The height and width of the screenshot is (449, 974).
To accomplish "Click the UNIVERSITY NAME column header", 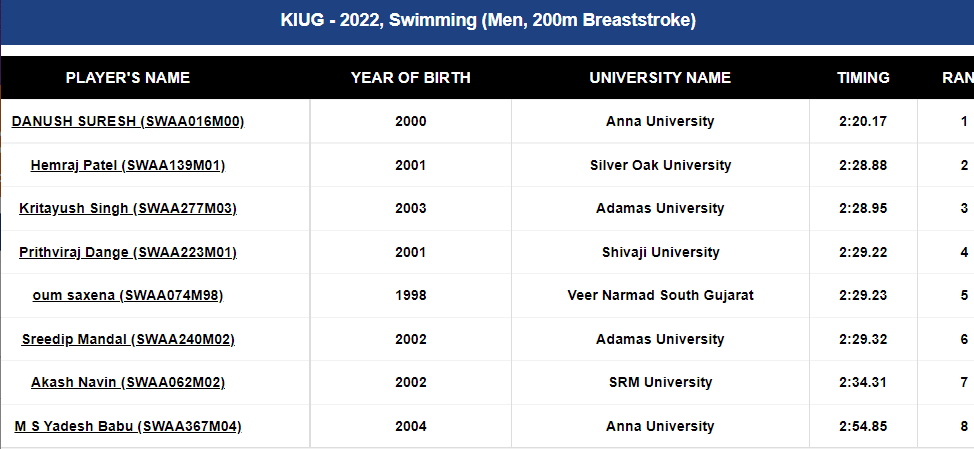I will [660, 78].
